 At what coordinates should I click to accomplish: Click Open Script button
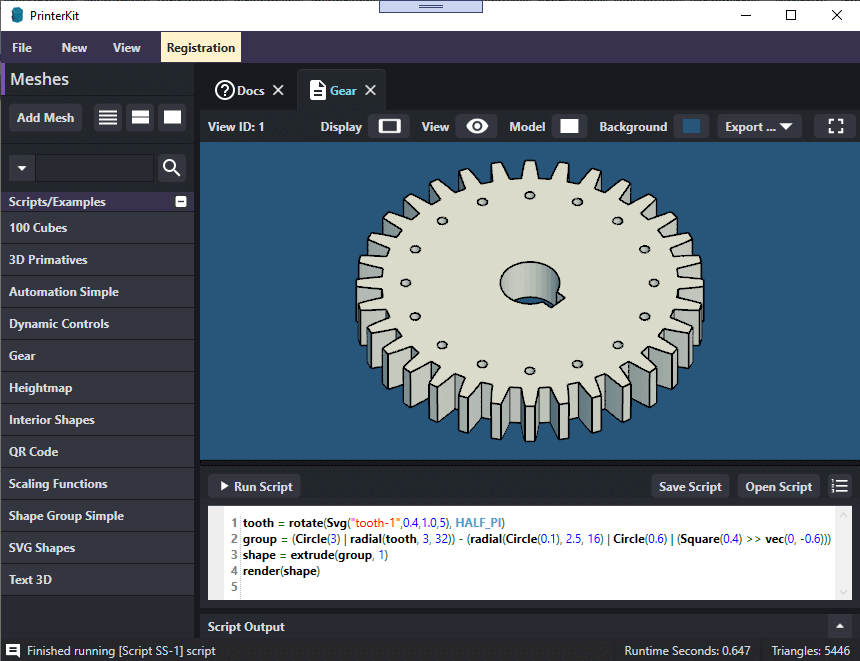(x=778, y=487)
